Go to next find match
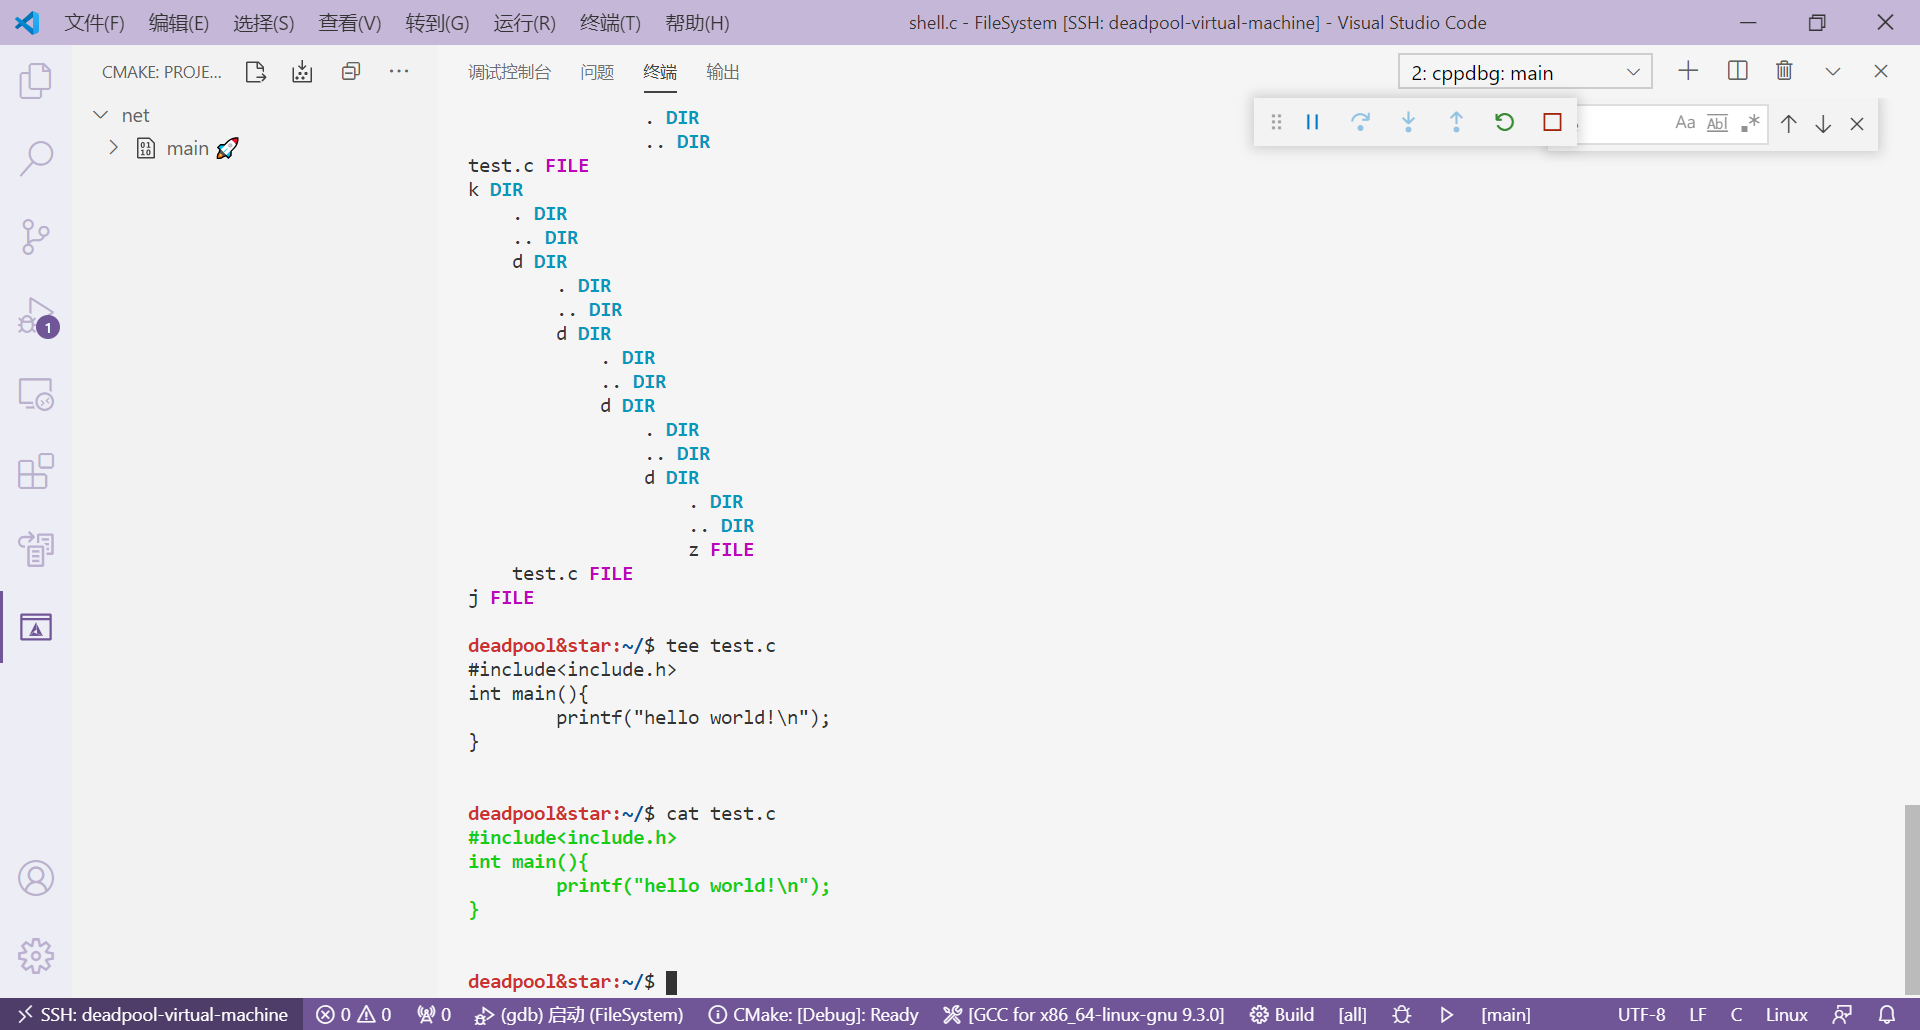Image resolution: width=1920 pixels, height=1030 pixels. [x=1823, y=124]
